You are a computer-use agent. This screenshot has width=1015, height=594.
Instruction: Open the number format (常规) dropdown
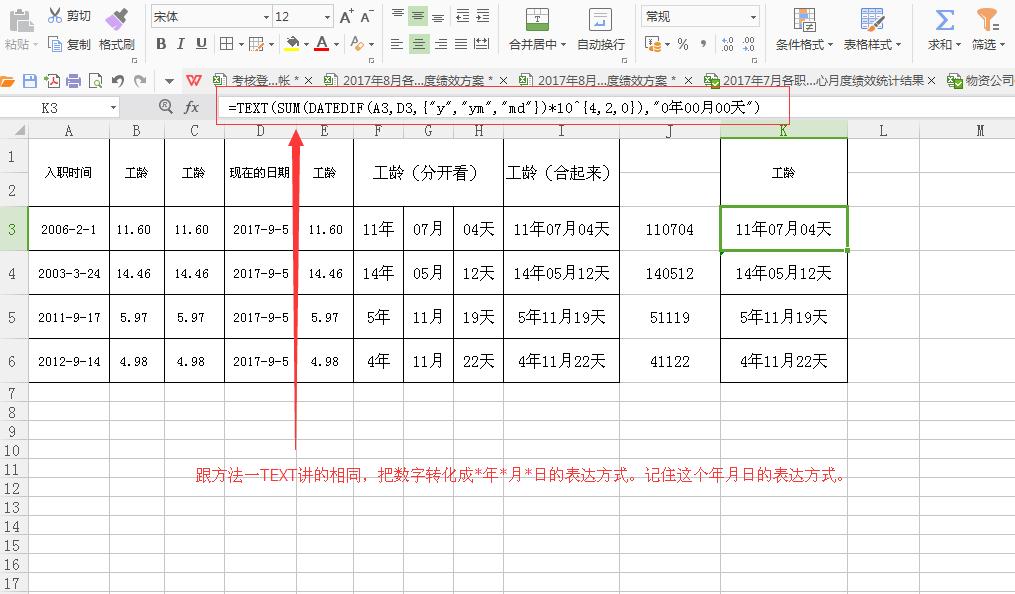pyautogui.click(x=753, y=16)
